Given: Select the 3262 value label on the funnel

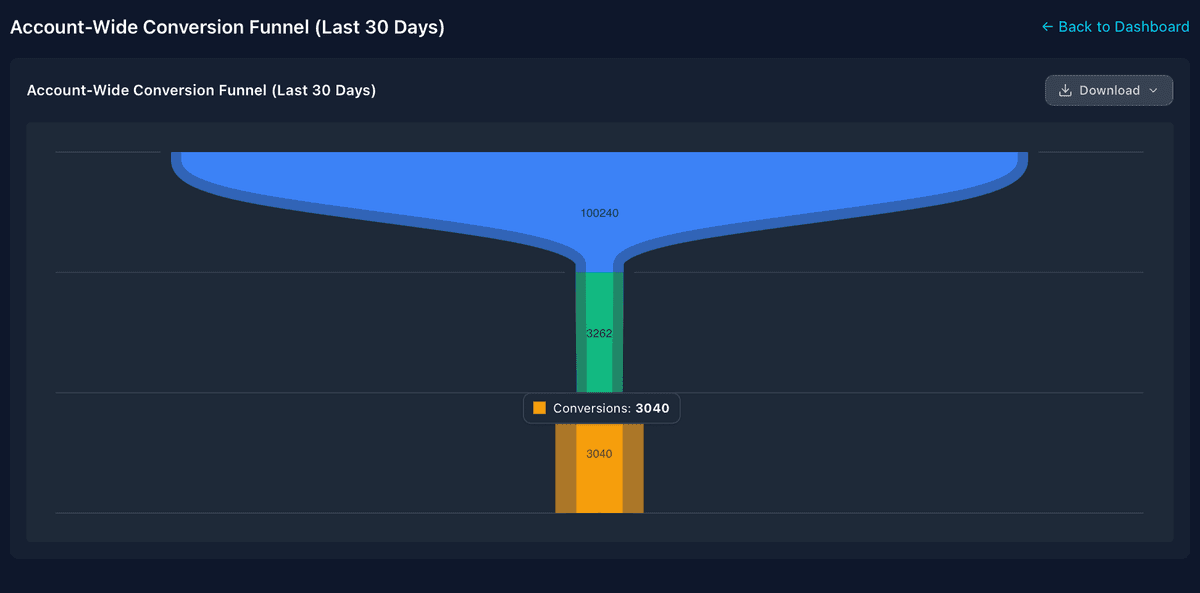Looking at the screenshot, I should tap(600, 333).
